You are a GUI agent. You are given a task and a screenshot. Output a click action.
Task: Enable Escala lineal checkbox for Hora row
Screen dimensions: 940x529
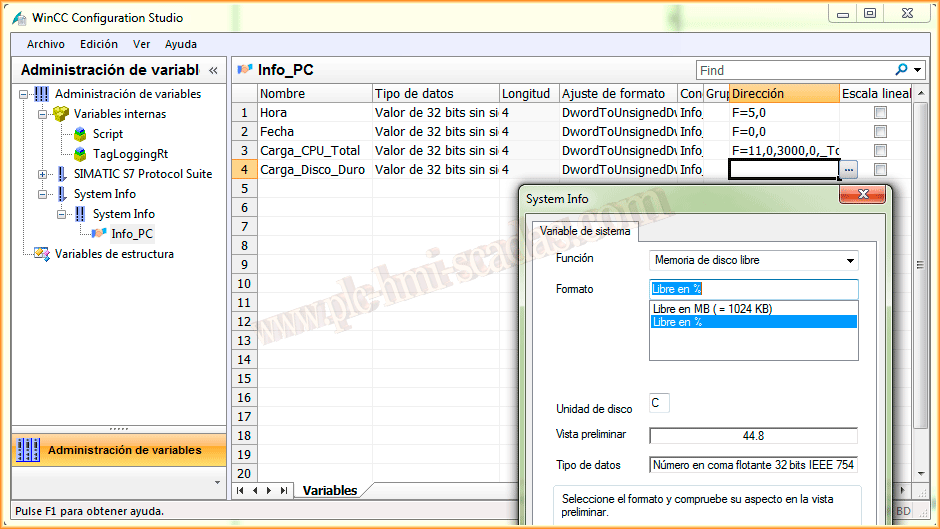pyautogui.click(x=880, y=113)
